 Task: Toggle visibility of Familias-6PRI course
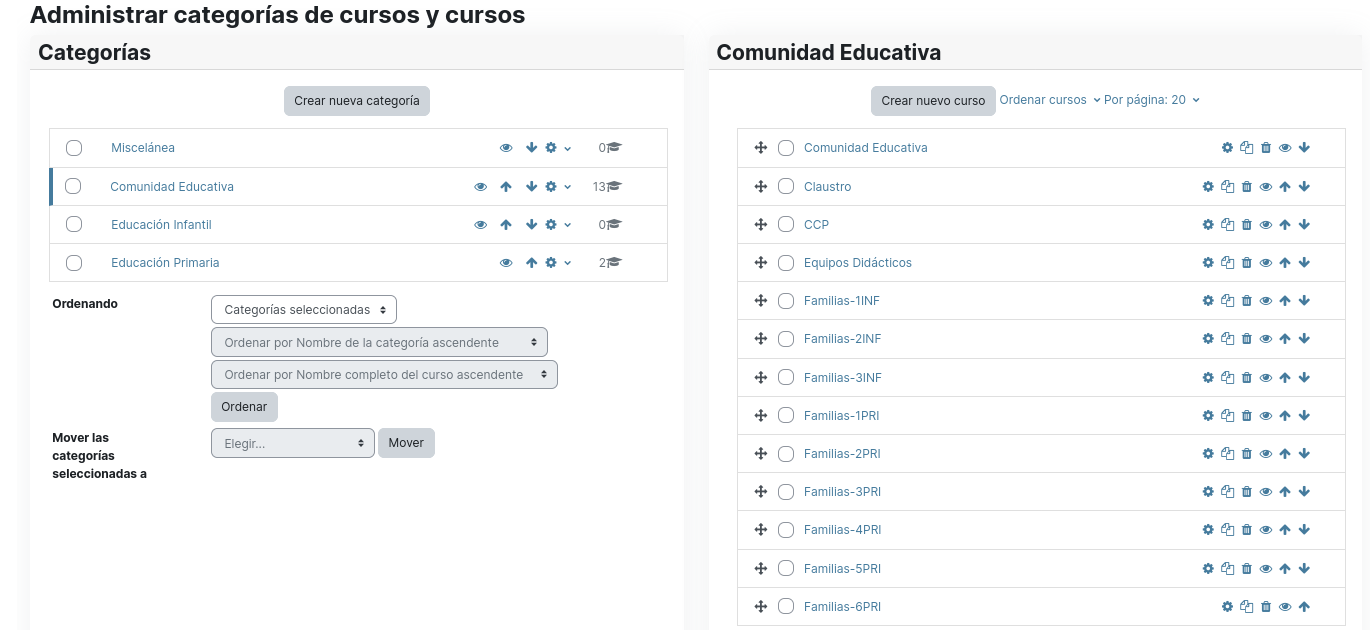pos(1285,607)
